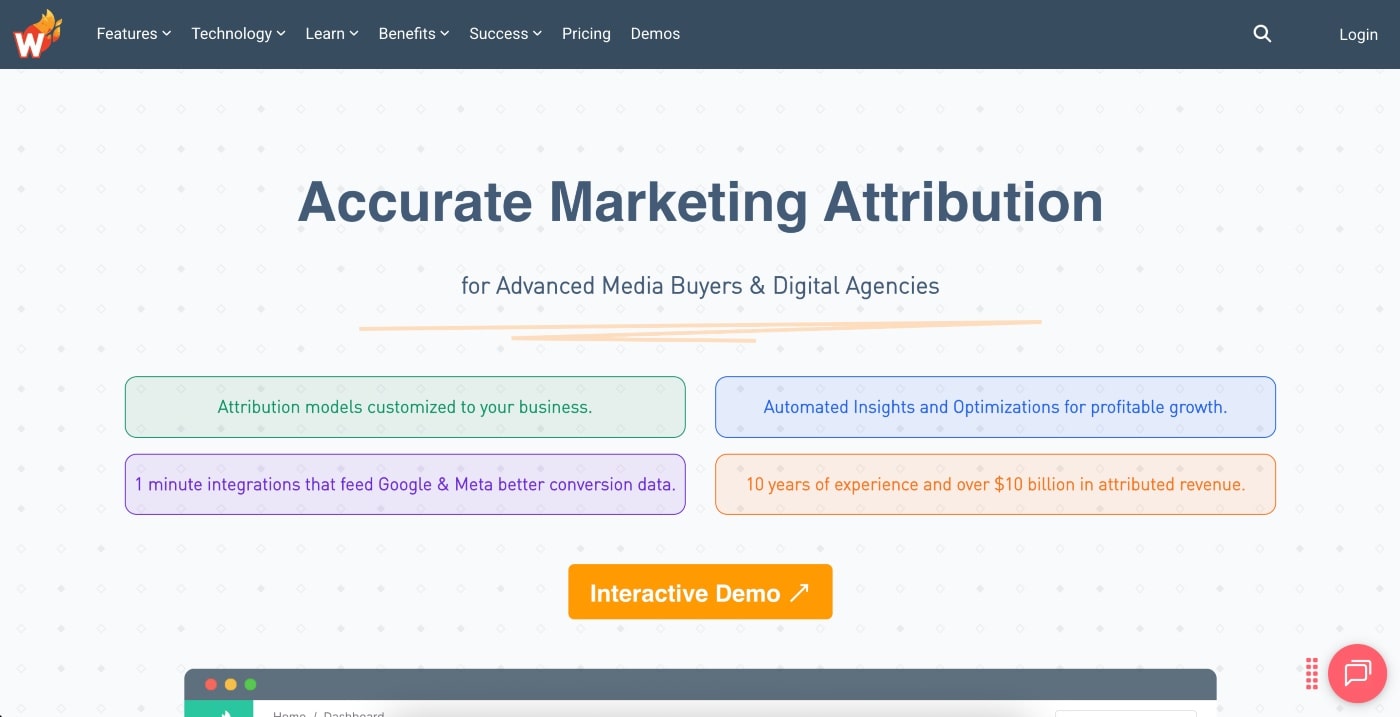Expand the Technology dropdown menu
Viewport: 1400px width, 717px height.
[x=238, y=34]
